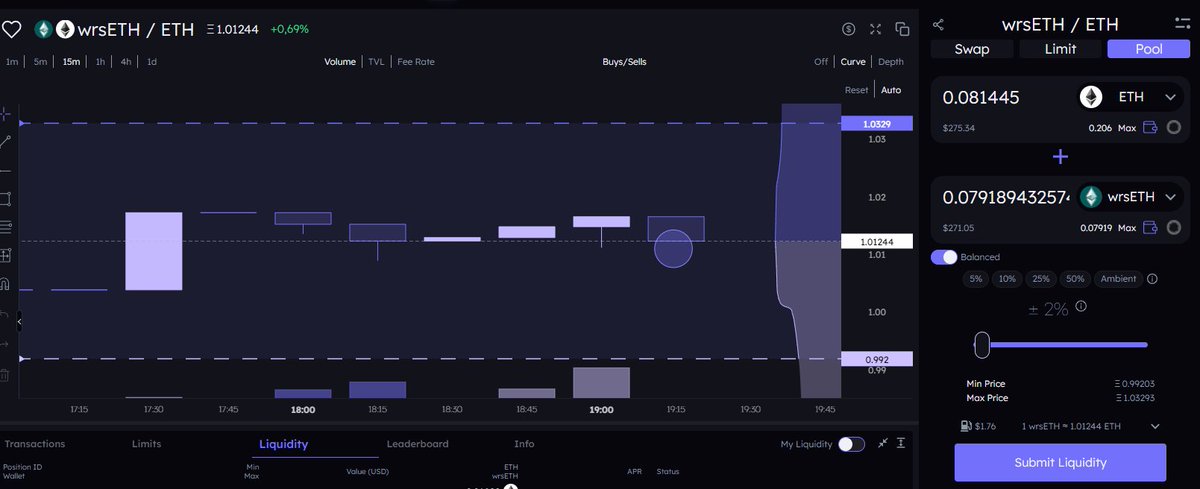Click the swap indicator circle on the chart

click(x=673, y=248)
